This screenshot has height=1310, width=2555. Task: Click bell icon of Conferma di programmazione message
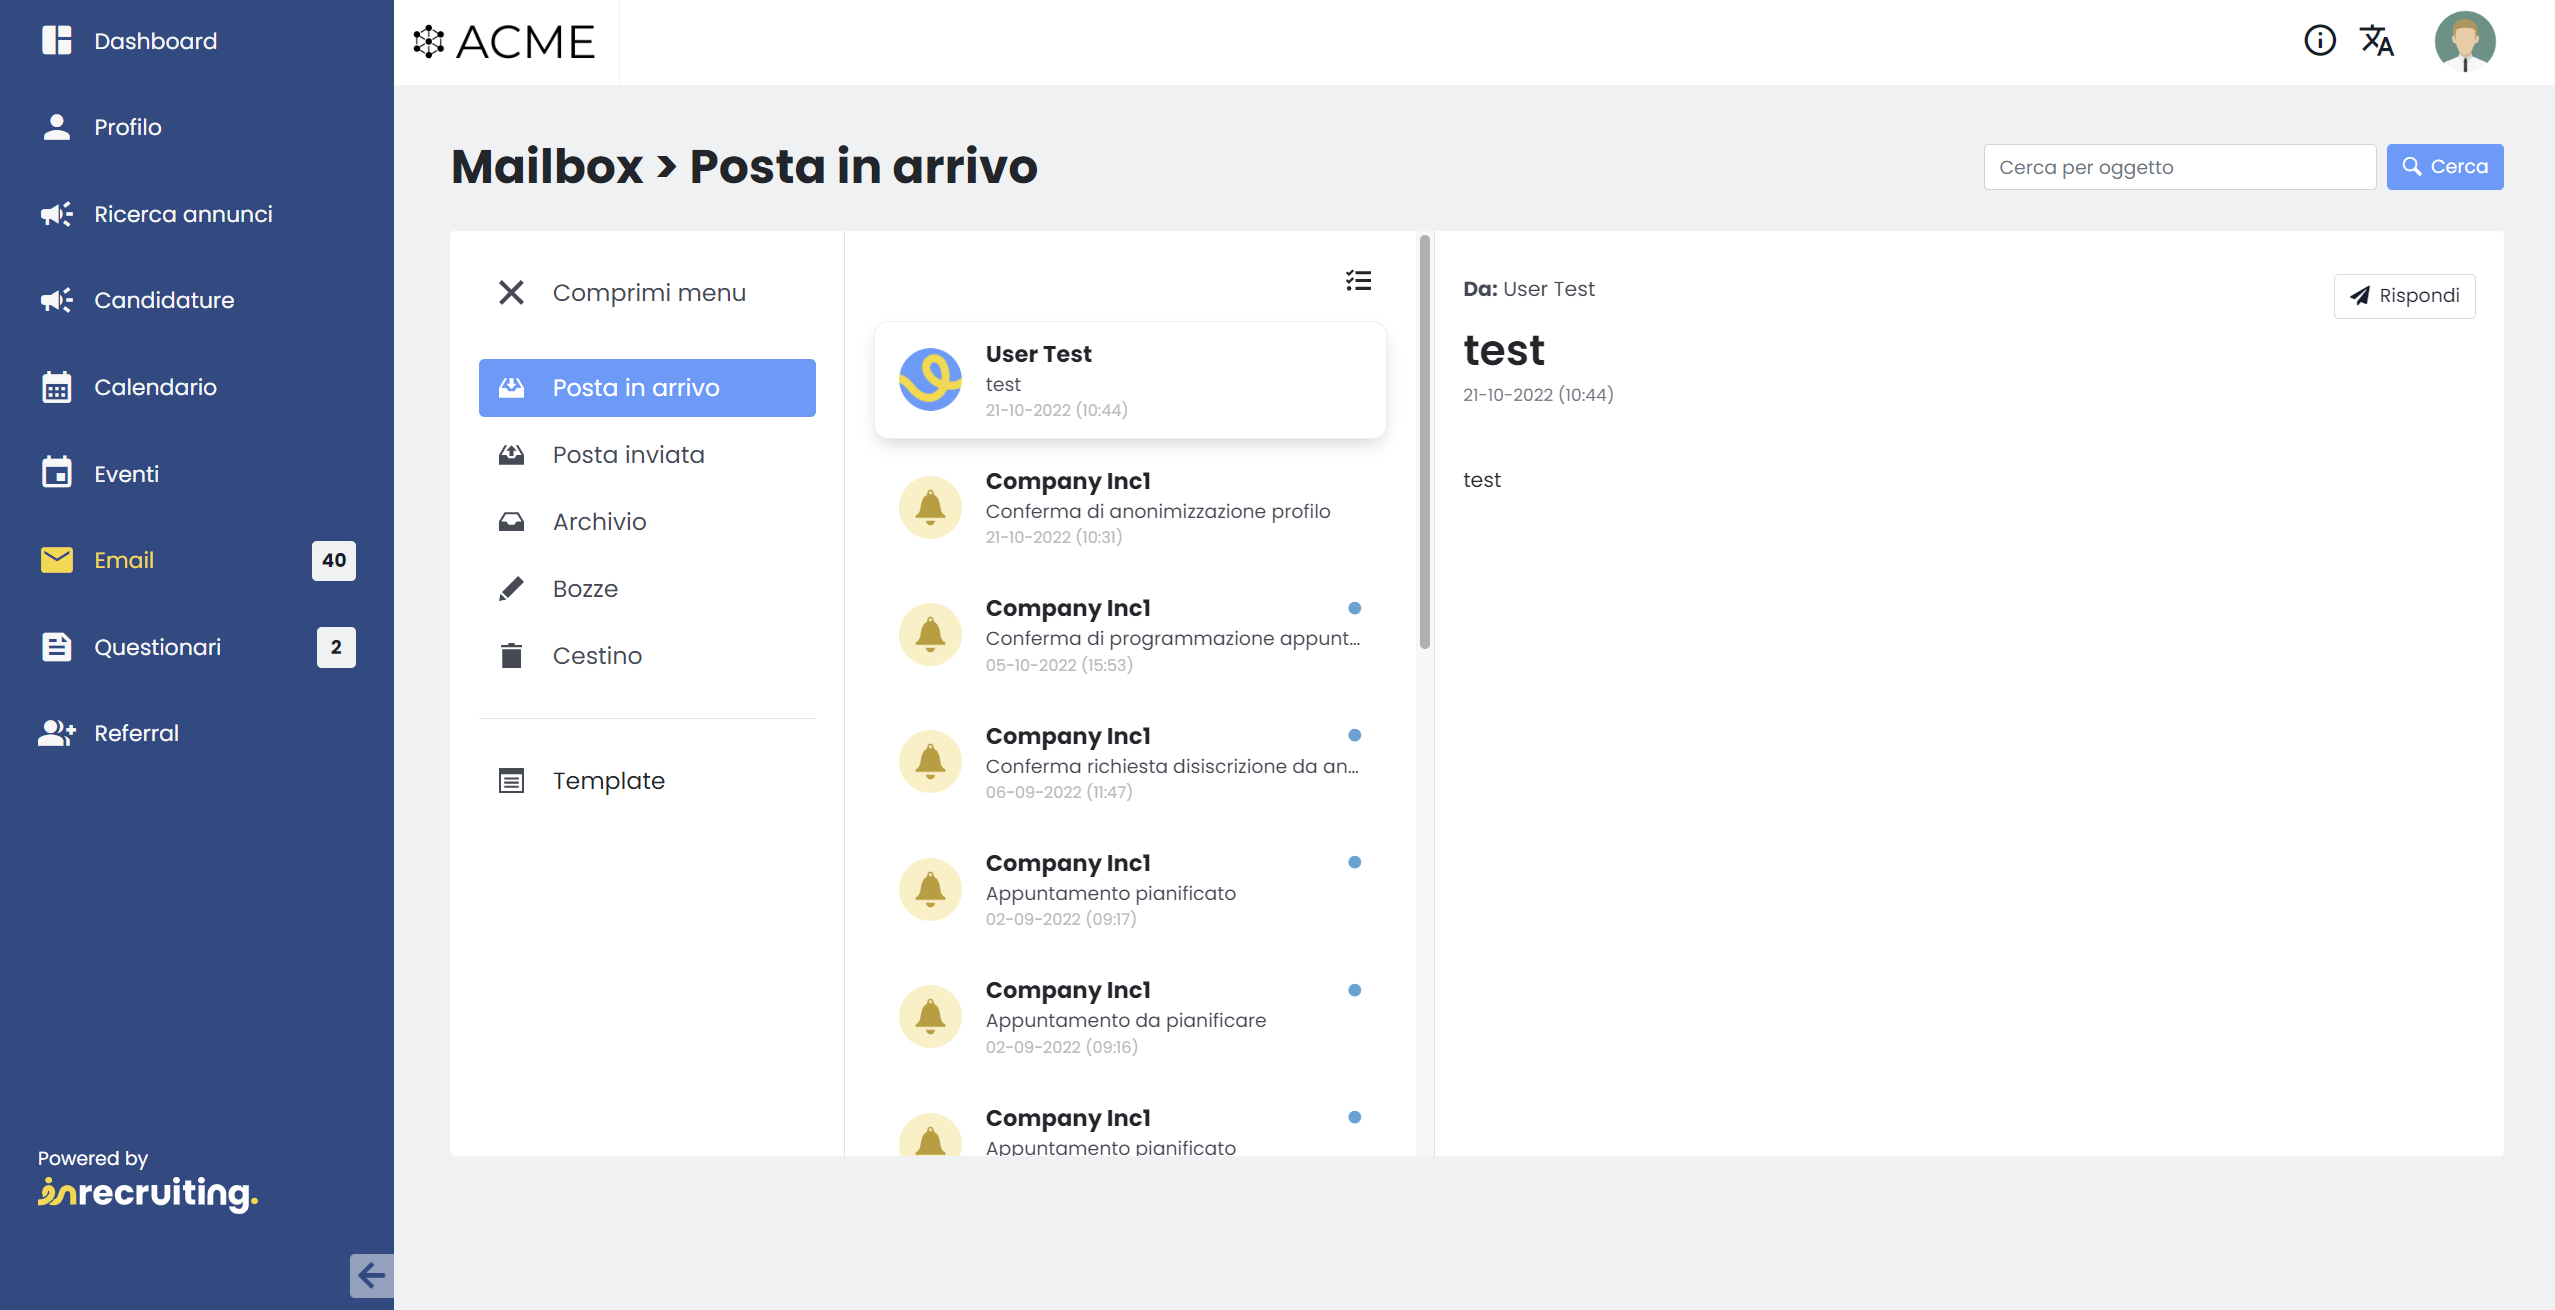click(930, 634)
